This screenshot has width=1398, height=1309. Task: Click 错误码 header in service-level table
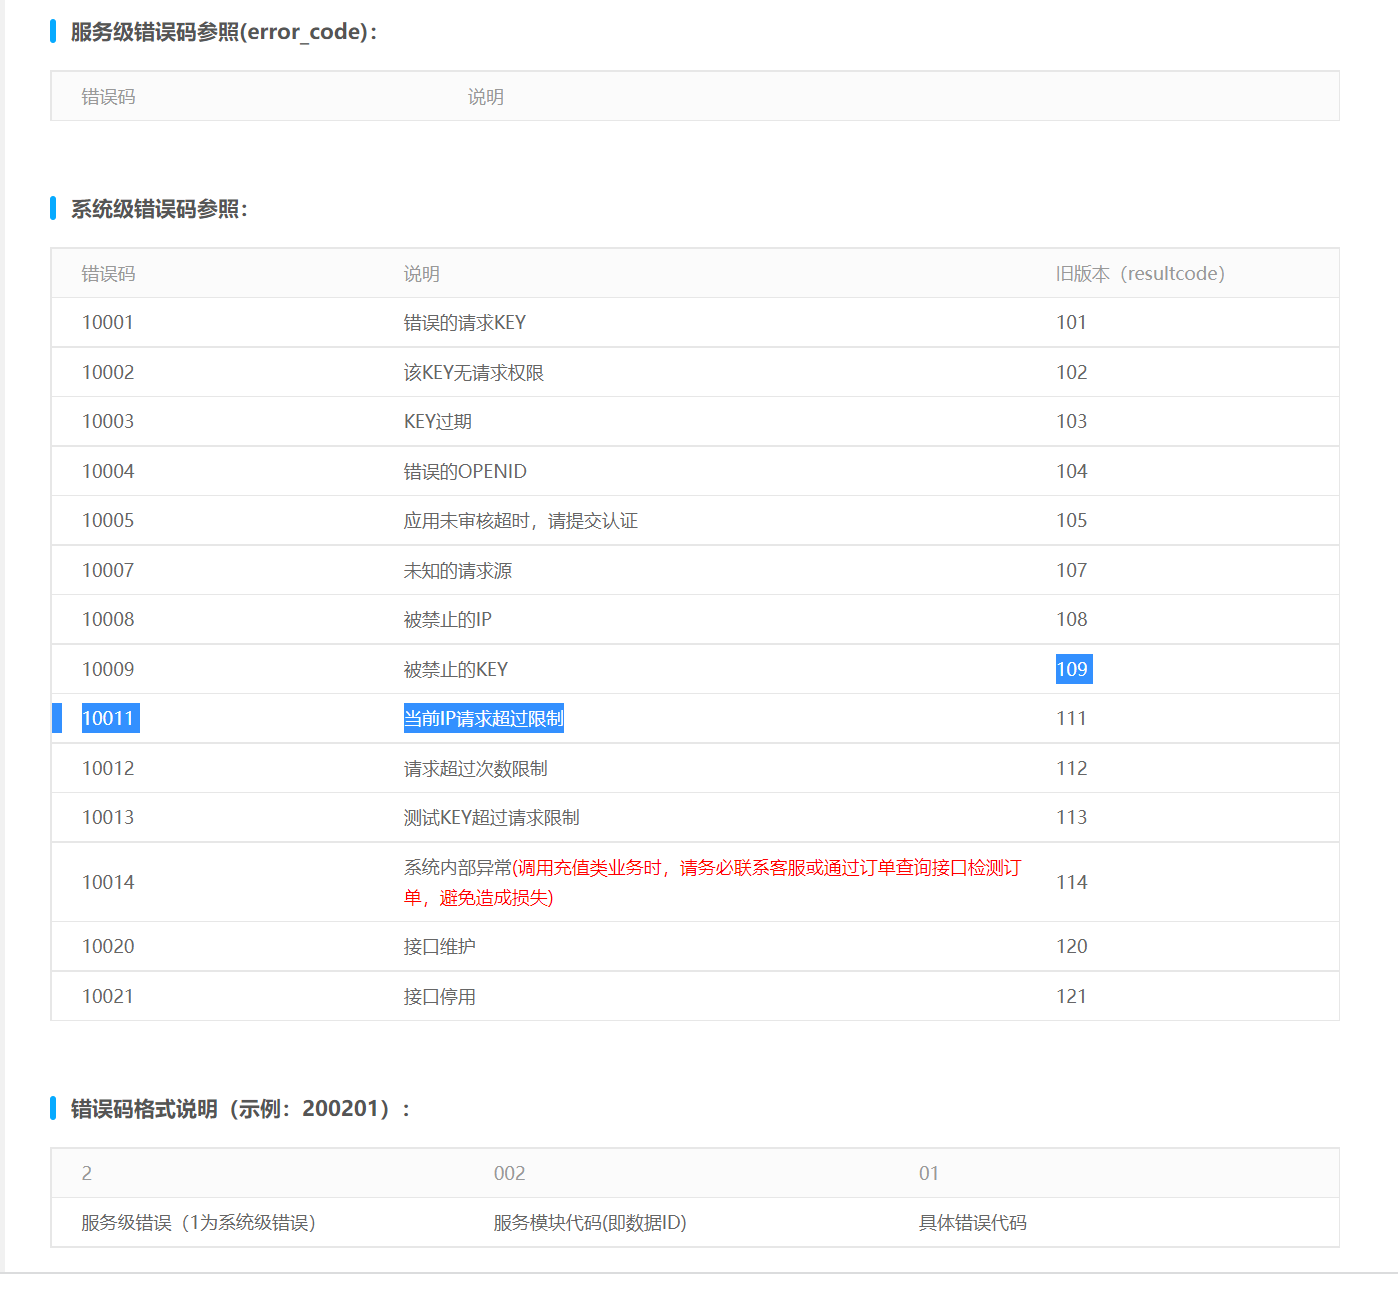click(108, 97)
